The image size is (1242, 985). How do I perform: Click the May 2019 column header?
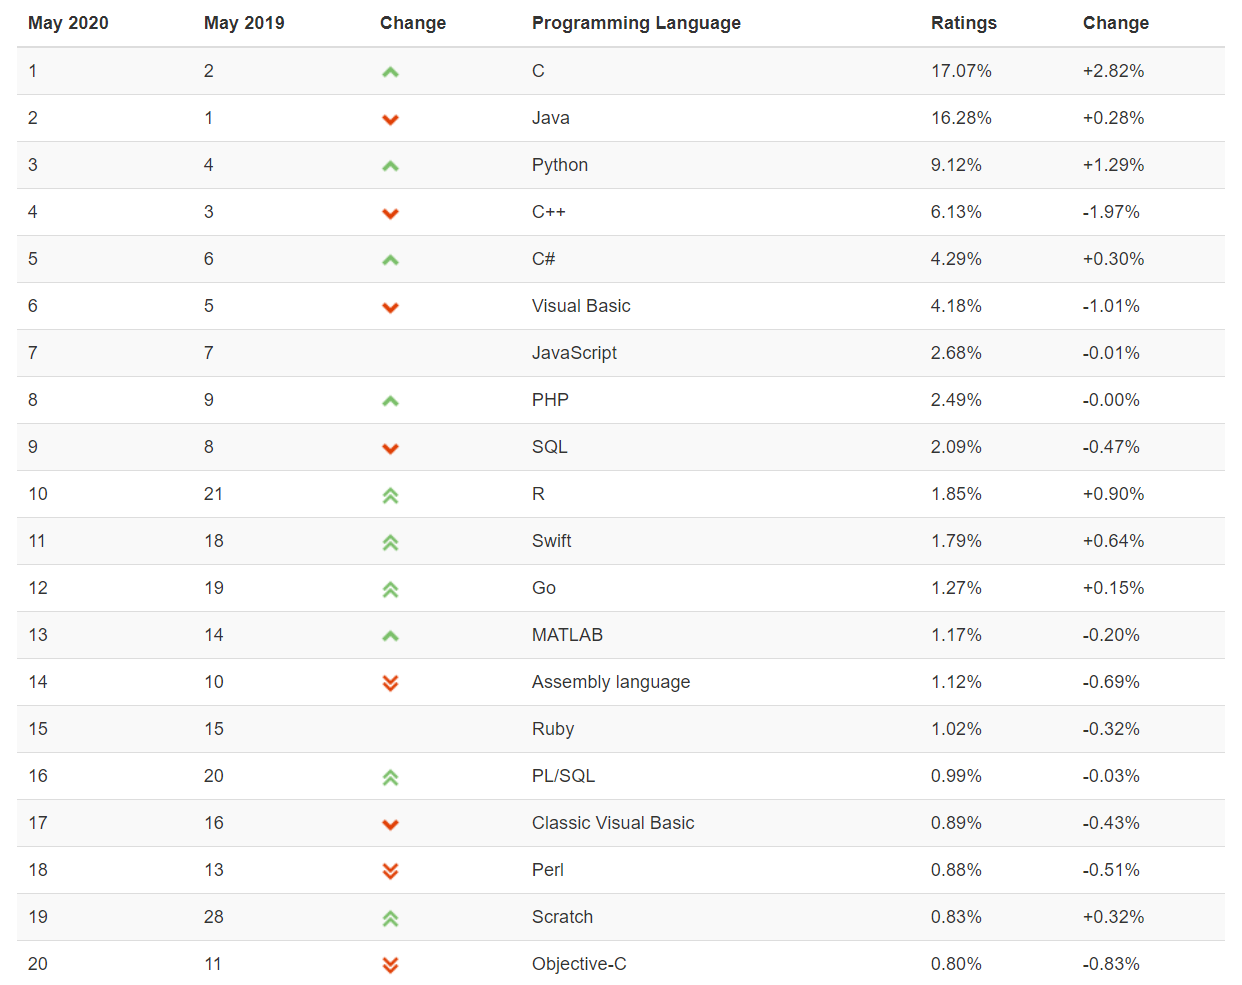244,23
